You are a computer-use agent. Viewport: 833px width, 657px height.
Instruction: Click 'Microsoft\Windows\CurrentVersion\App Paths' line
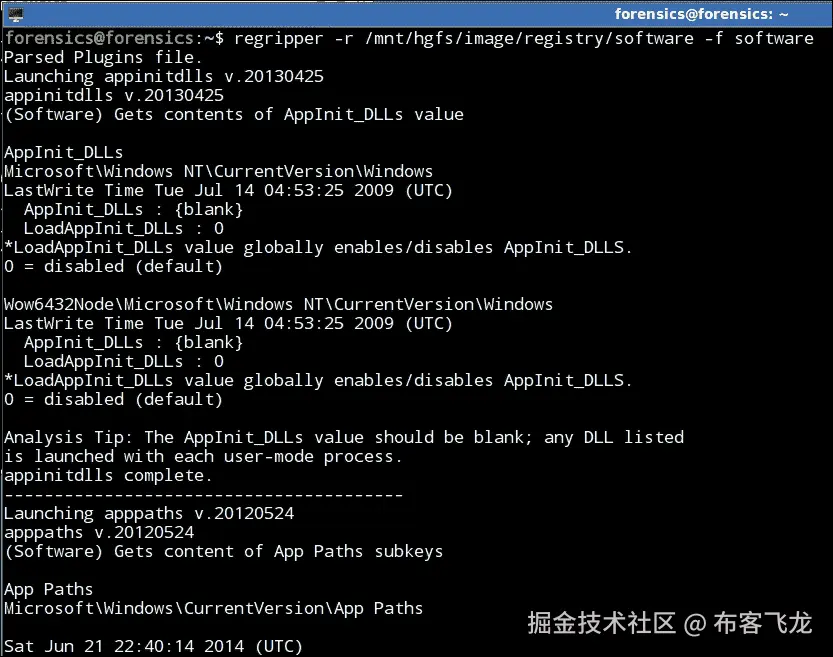pos(214,608)
